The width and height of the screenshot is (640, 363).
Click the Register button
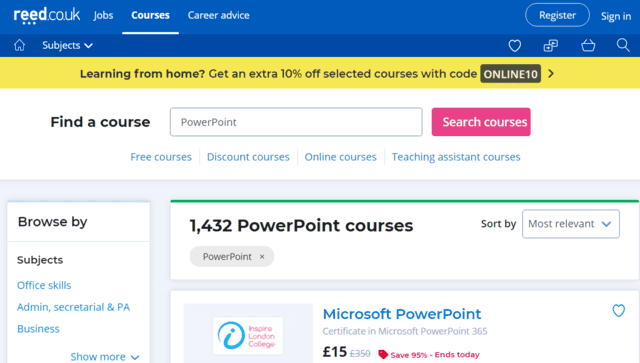coord(557,15)
